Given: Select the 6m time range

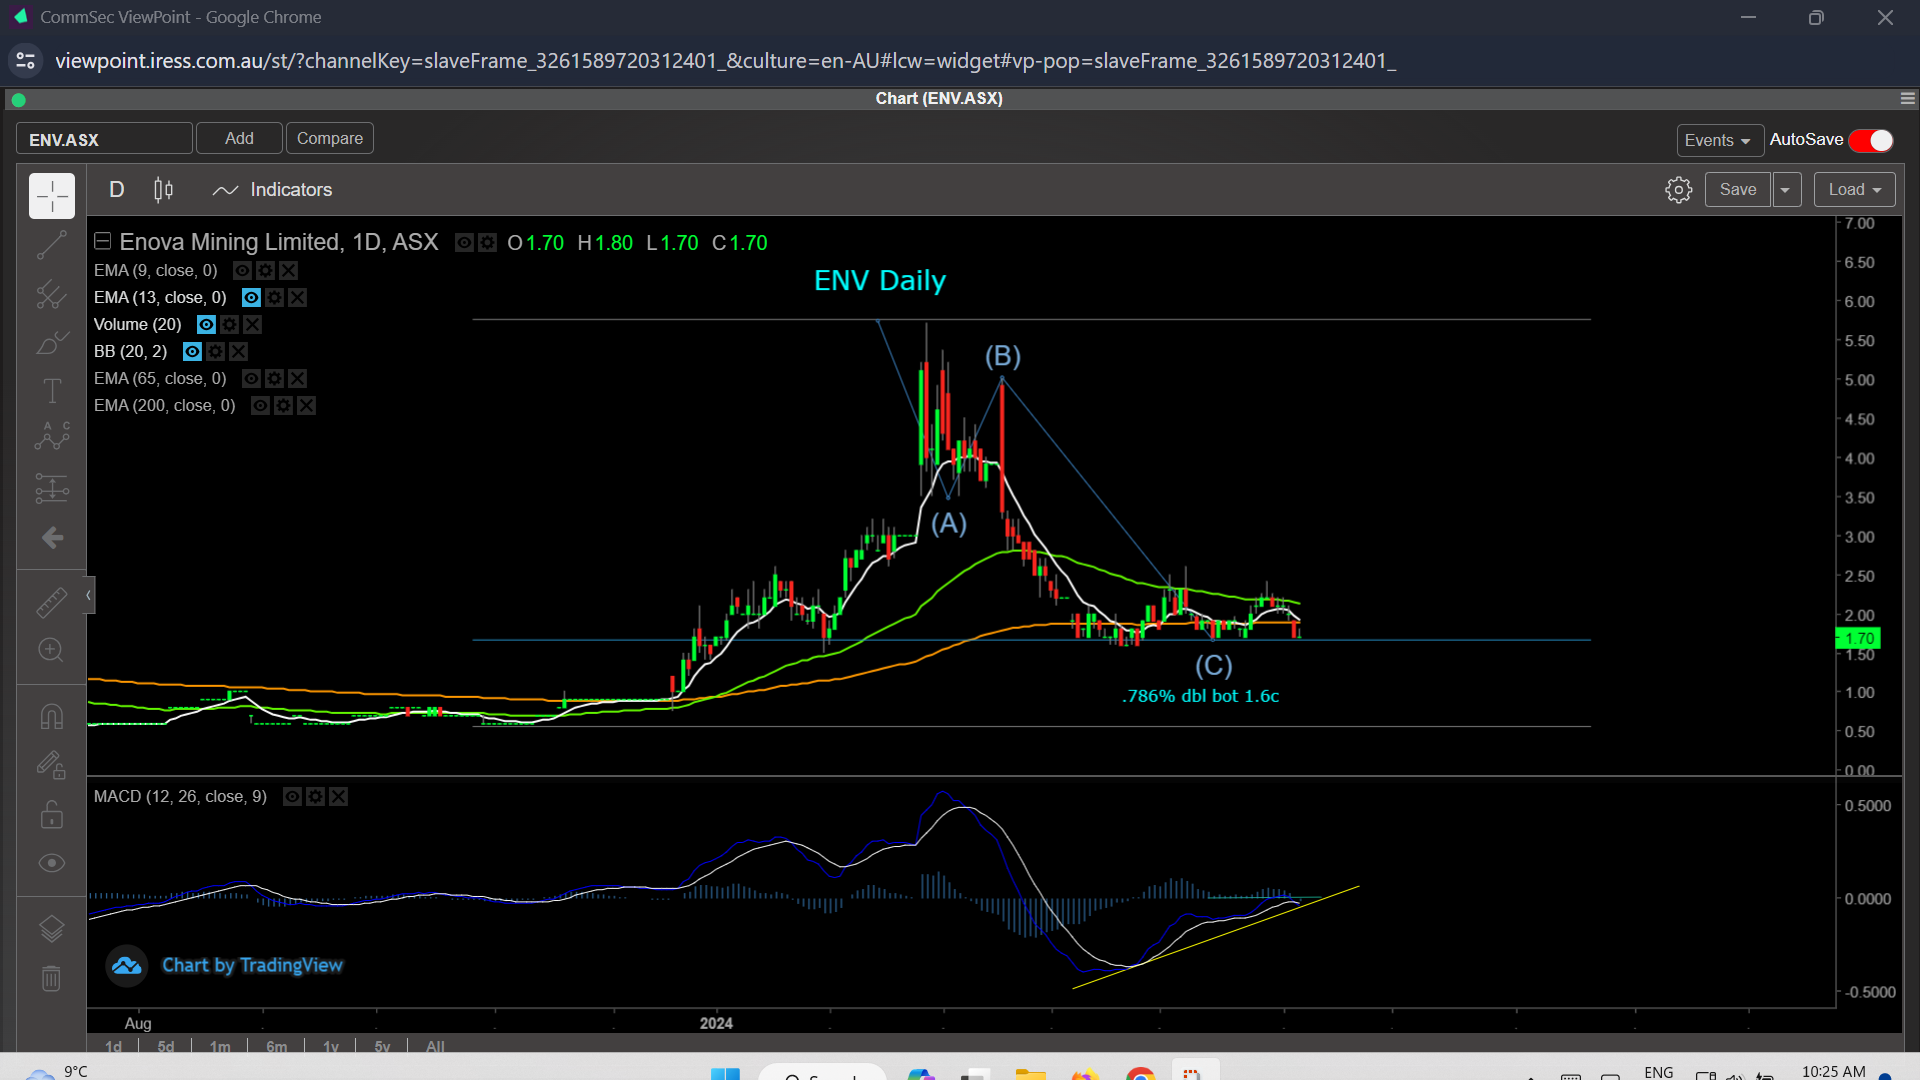Looking at the screenshot, I should (x=277, y=1046).
